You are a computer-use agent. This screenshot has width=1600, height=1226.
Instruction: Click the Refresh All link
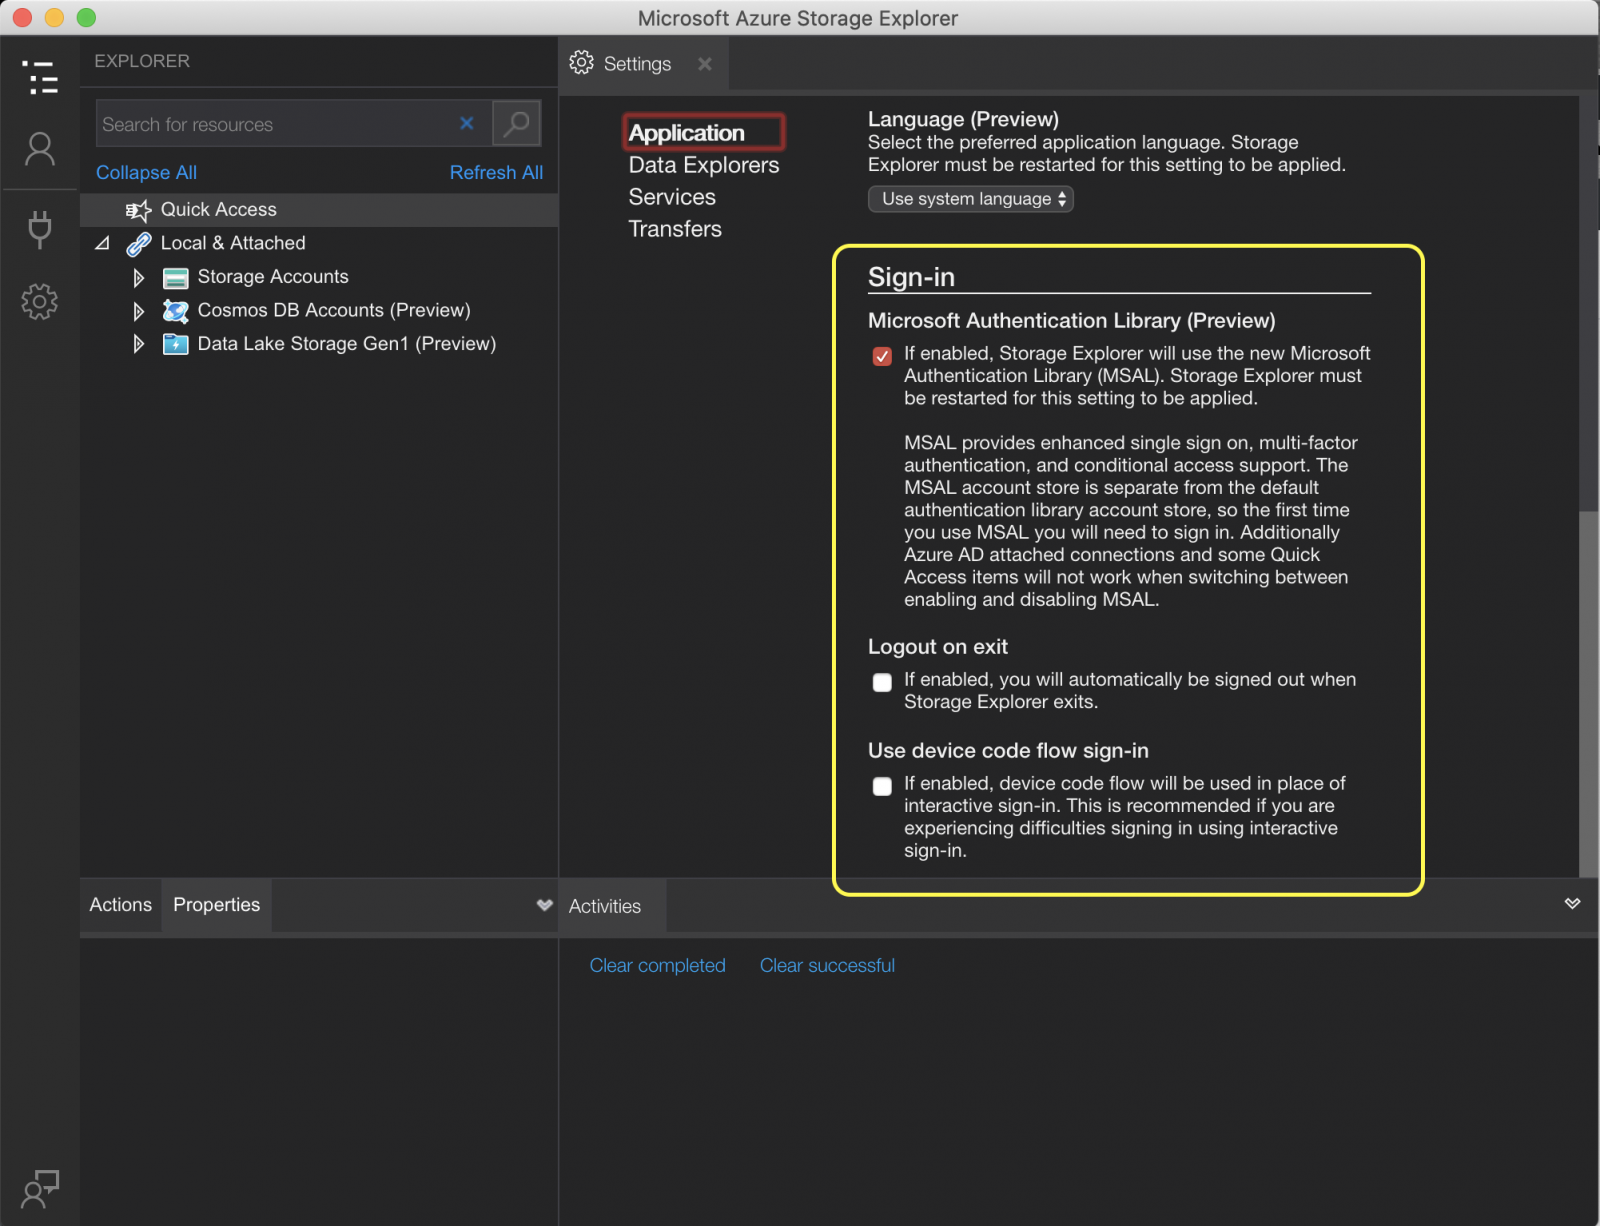coord(496,172)
